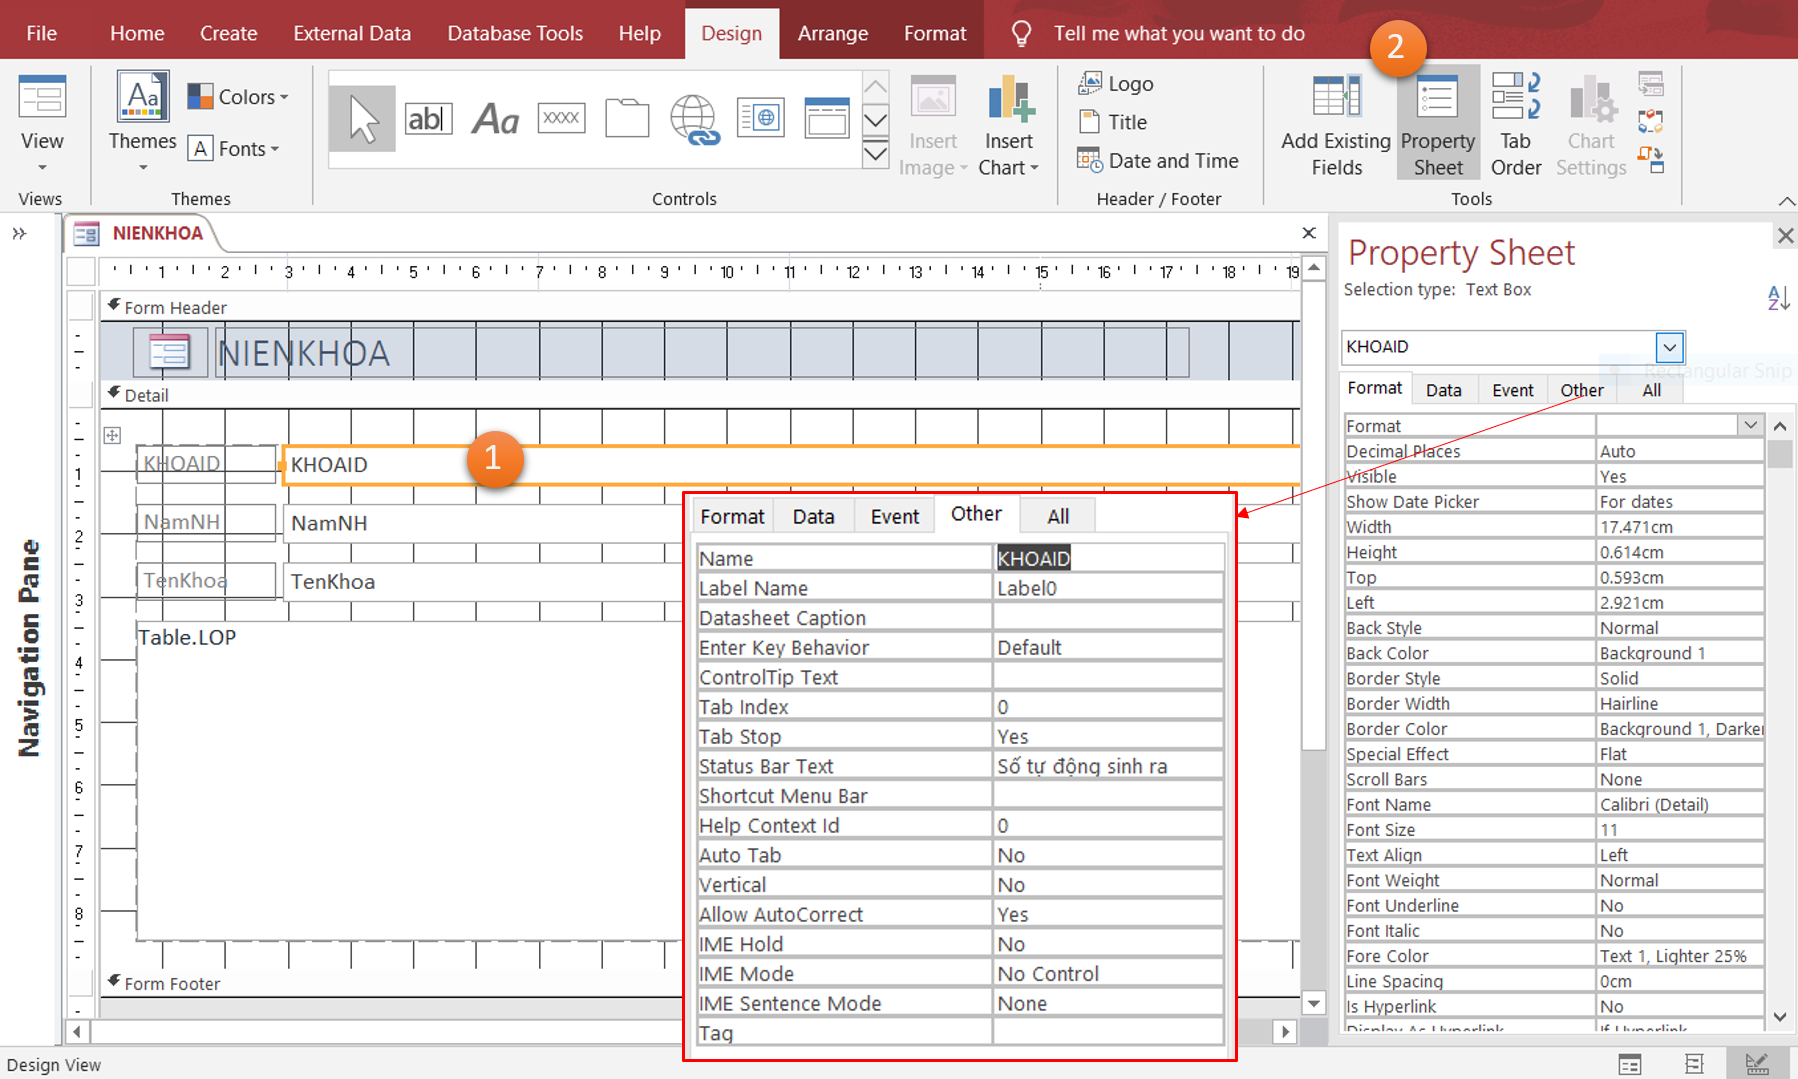Select the Button control icon

[561, 119]
